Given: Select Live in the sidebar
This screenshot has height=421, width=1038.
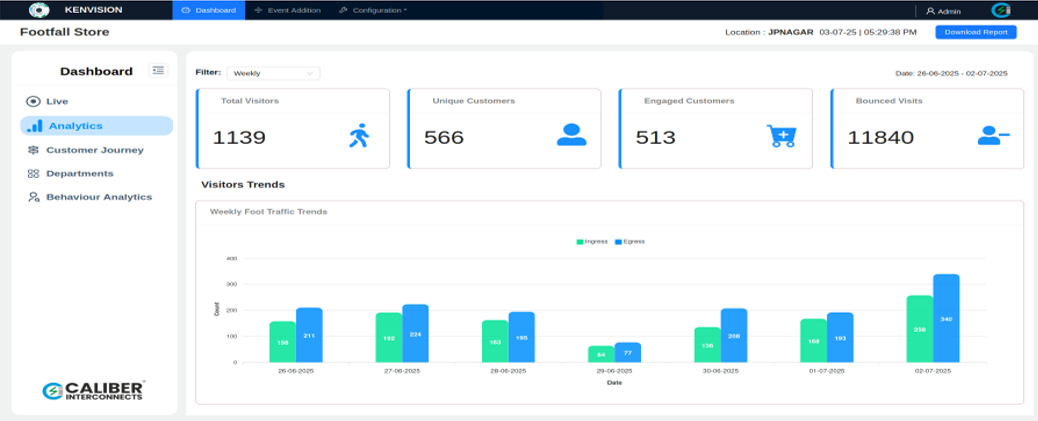Looking at the screenshot, I should point(57,101).
